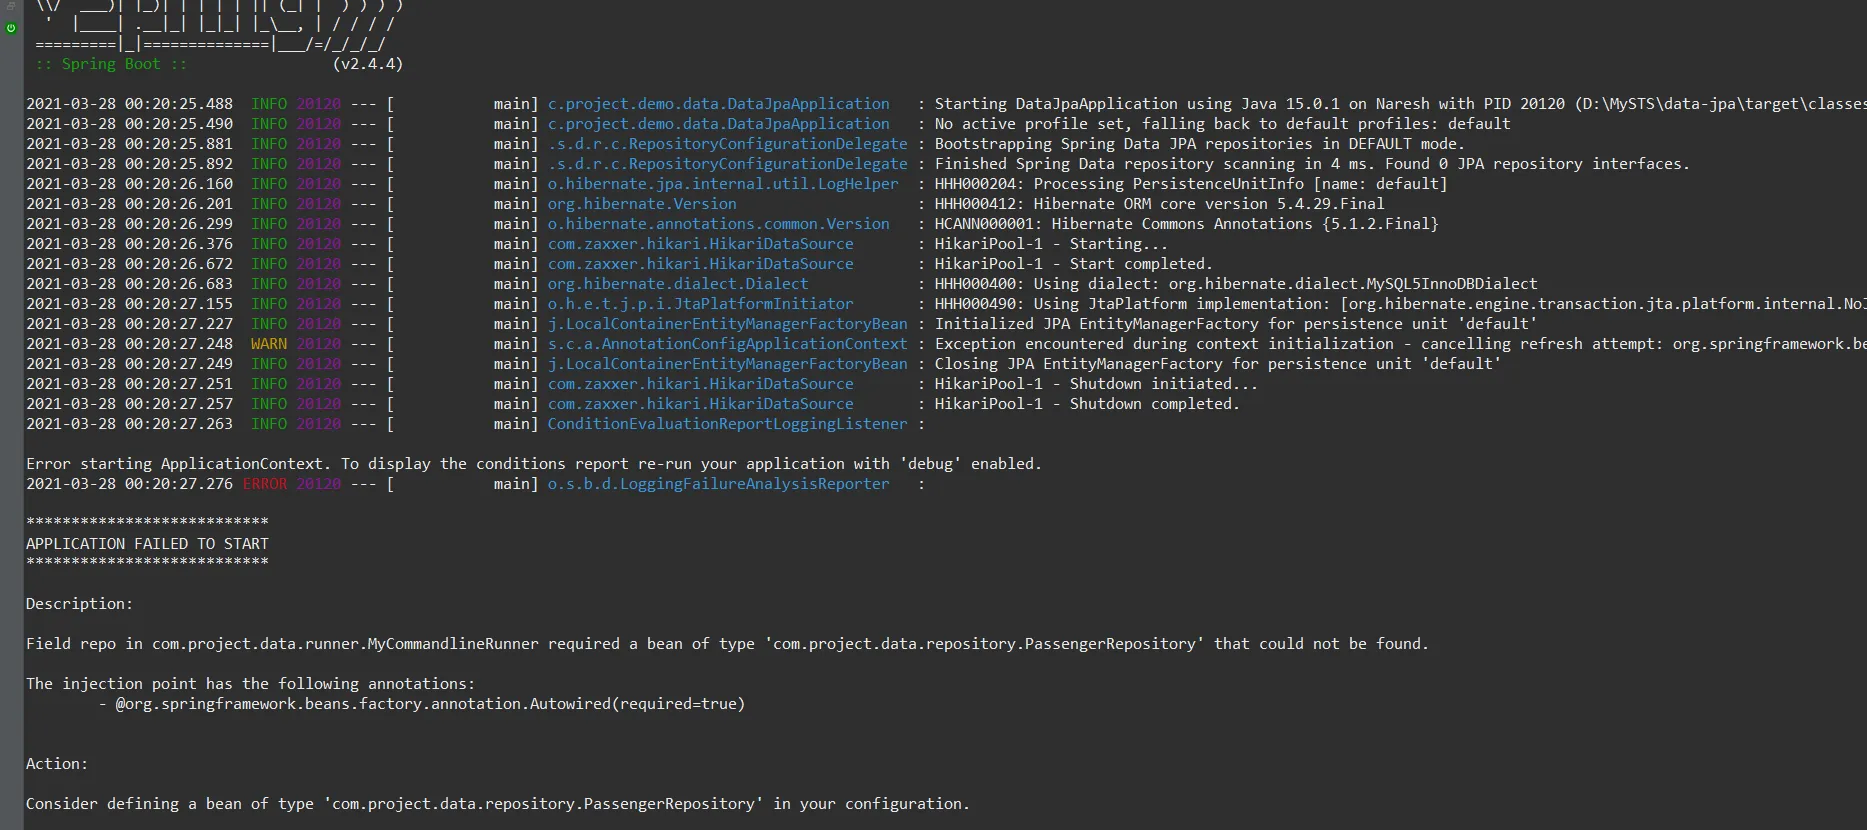Click the (v2.4.4) version text
Image resolution: width=1867 pixels, height=830 pixels.
(x=367, y=64)
